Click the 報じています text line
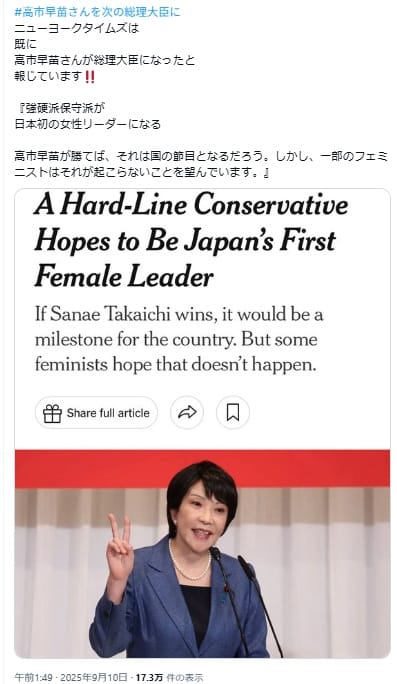 (48, 76)
